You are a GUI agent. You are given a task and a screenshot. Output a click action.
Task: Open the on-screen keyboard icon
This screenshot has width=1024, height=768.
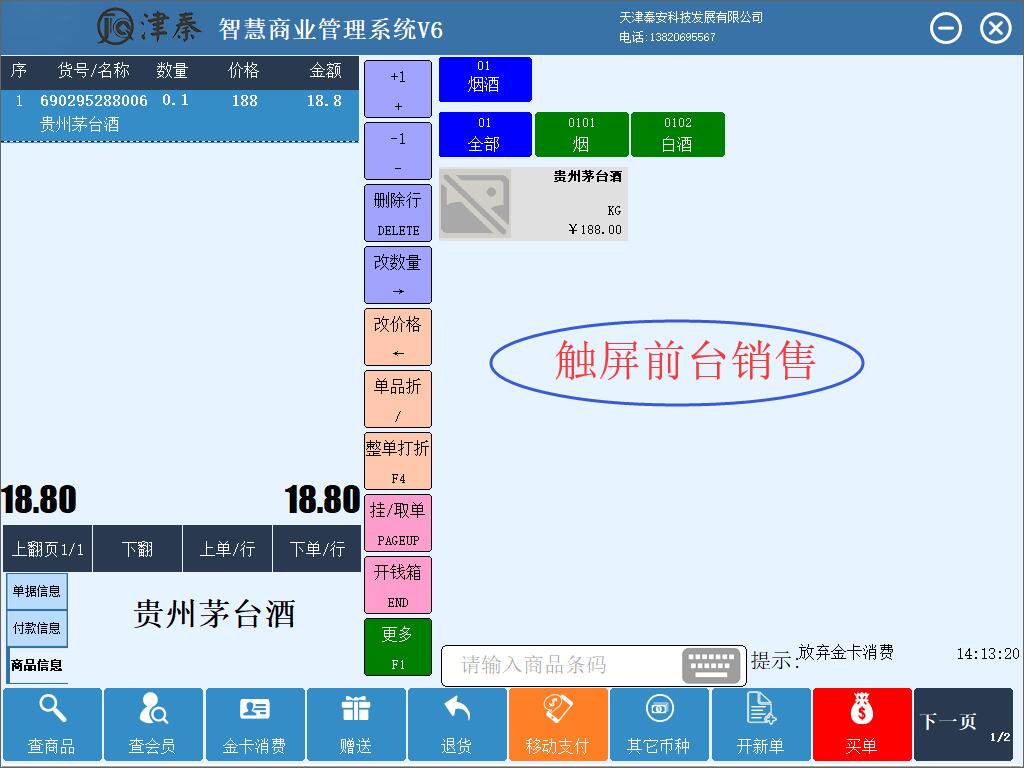(x=711, y=665)
